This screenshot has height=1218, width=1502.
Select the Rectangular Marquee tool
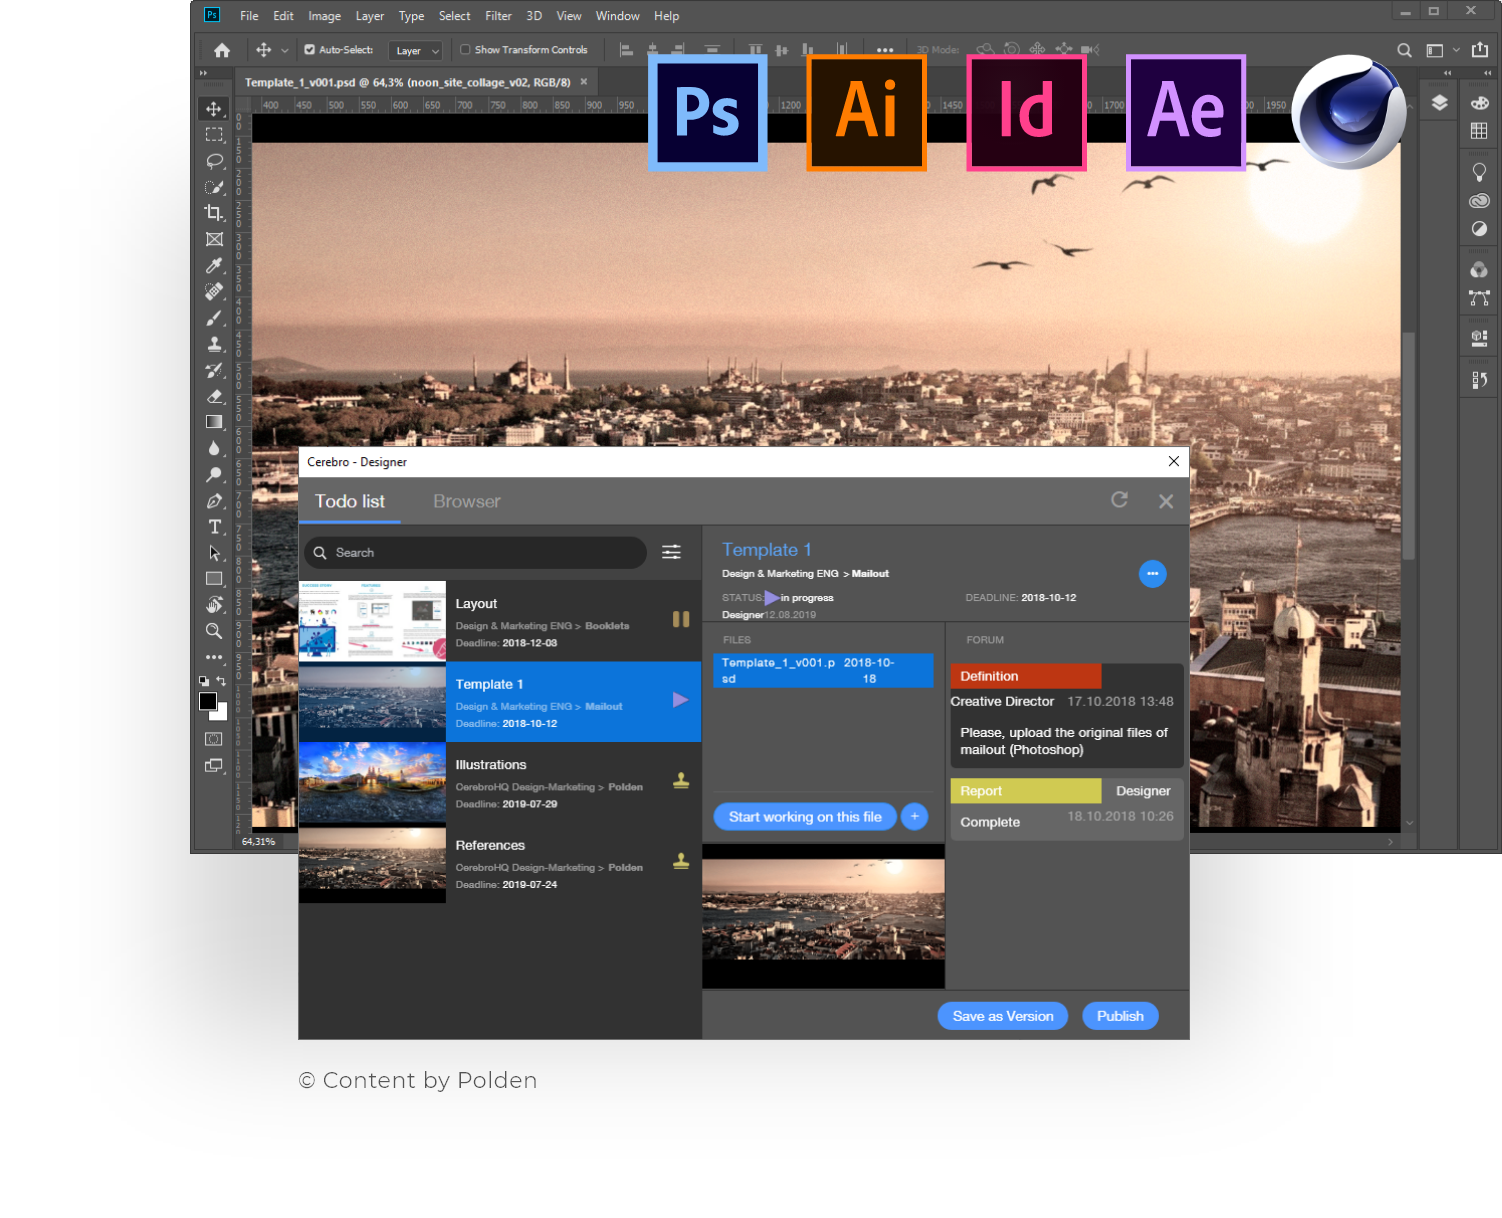pyautogui.click(x=214, y=134)
